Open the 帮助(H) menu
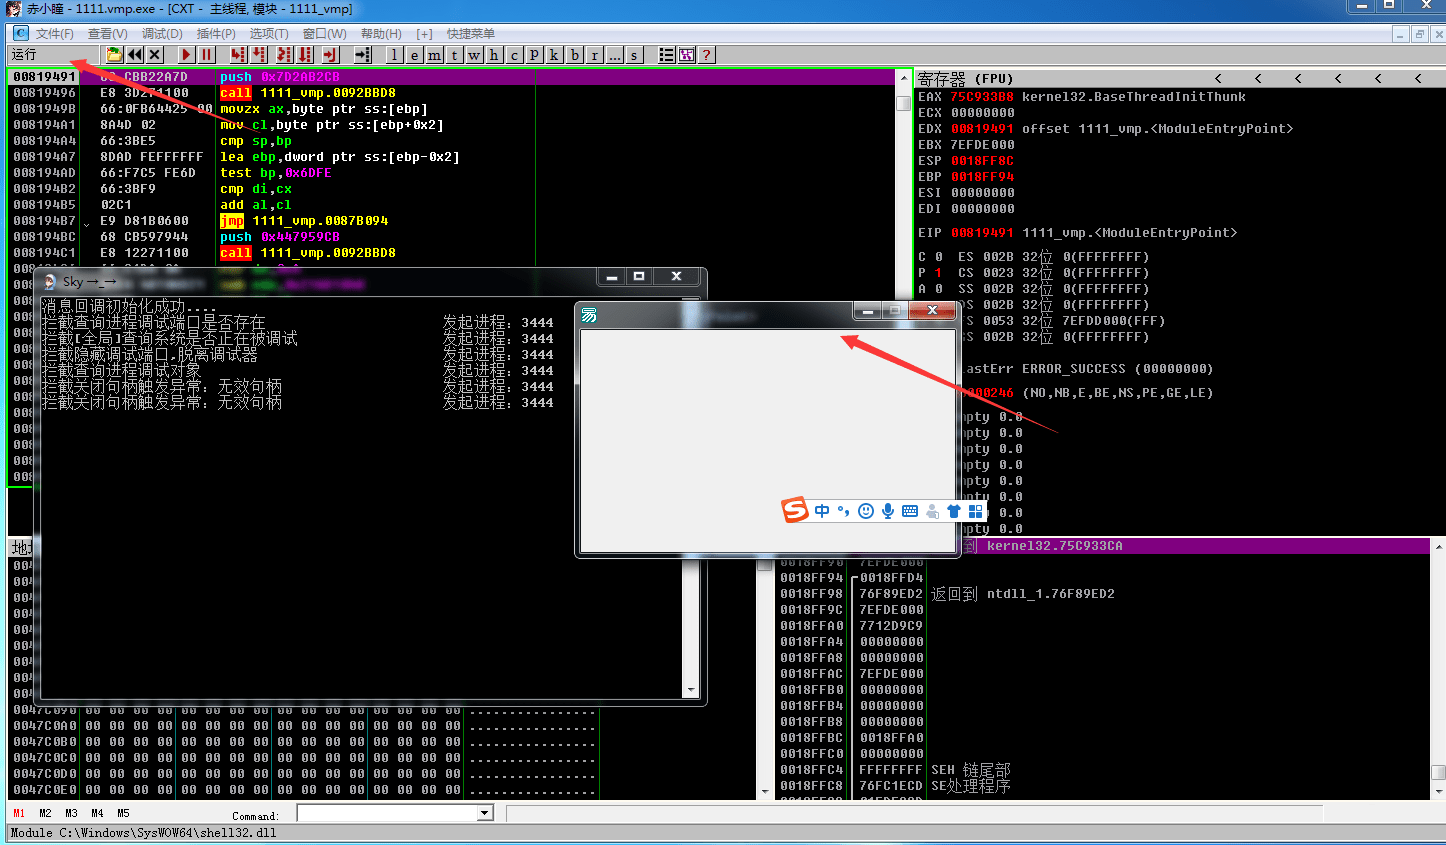 tap(381, 34)
